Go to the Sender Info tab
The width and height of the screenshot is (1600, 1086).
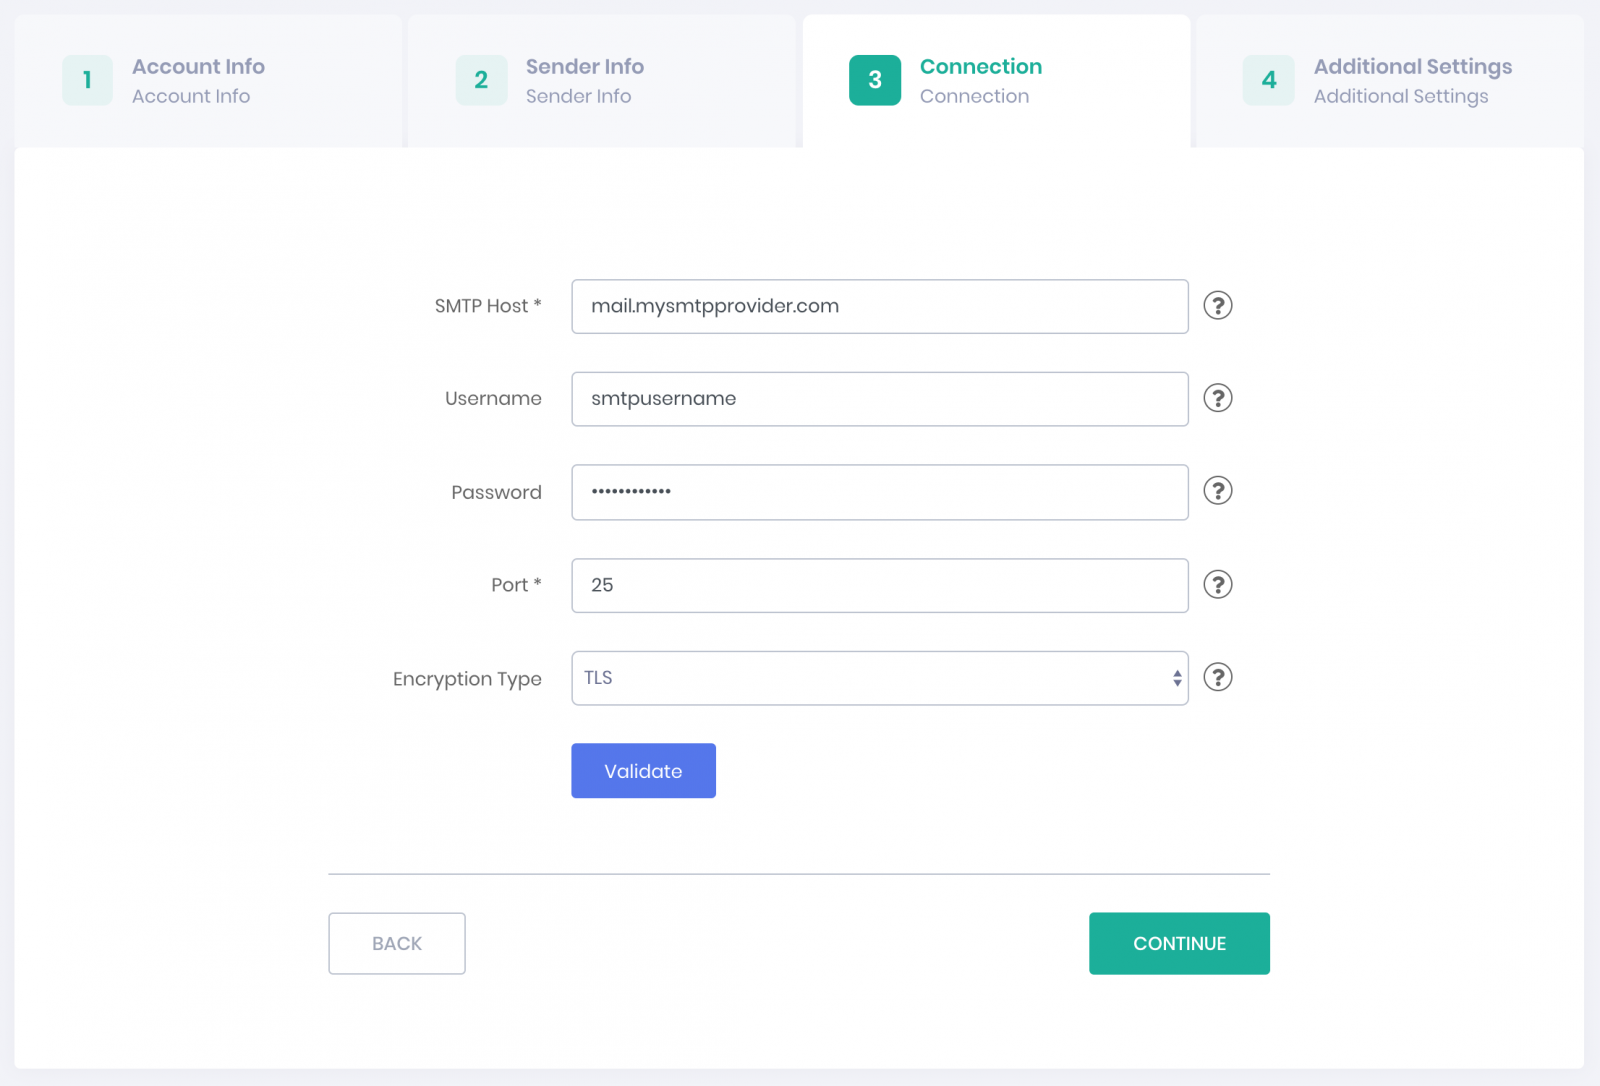(x=584, y=67)
